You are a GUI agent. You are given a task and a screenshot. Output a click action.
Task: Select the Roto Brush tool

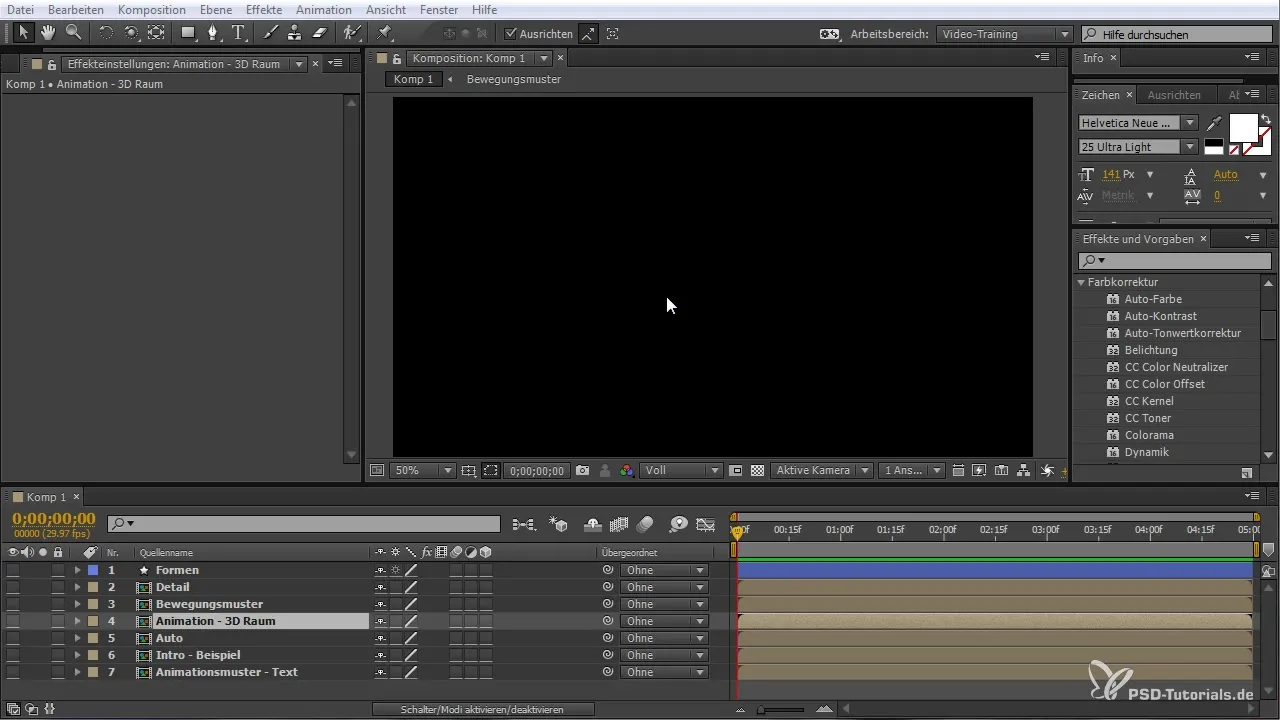click(352, 33)
